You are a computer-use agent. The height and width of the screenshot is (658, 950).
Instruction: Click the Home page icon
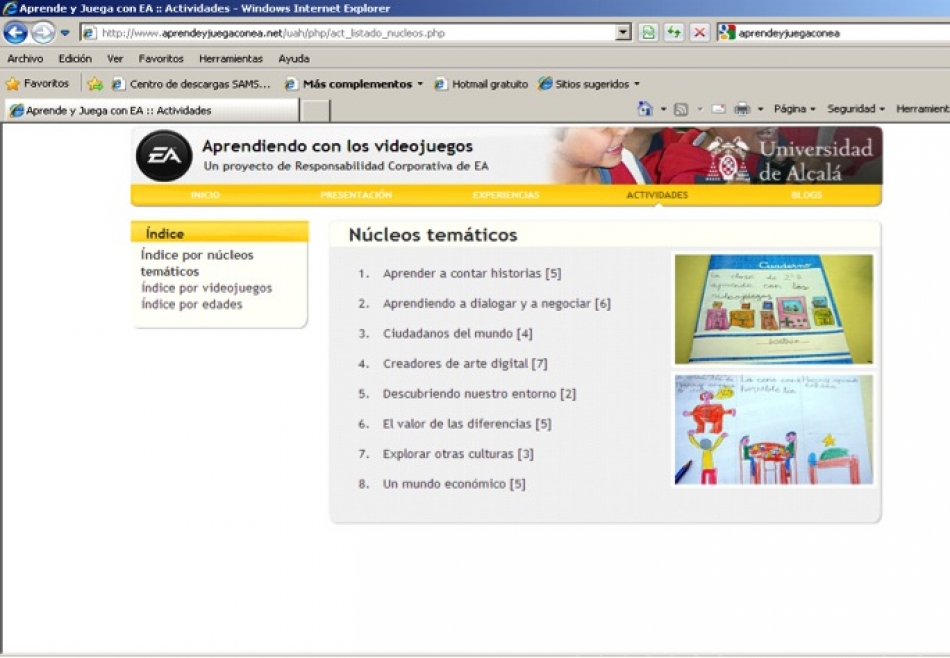(646, 109)
